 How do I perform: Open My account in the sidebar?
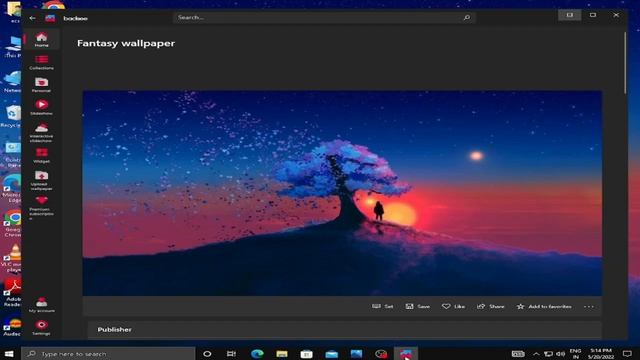tap(41, 305)
